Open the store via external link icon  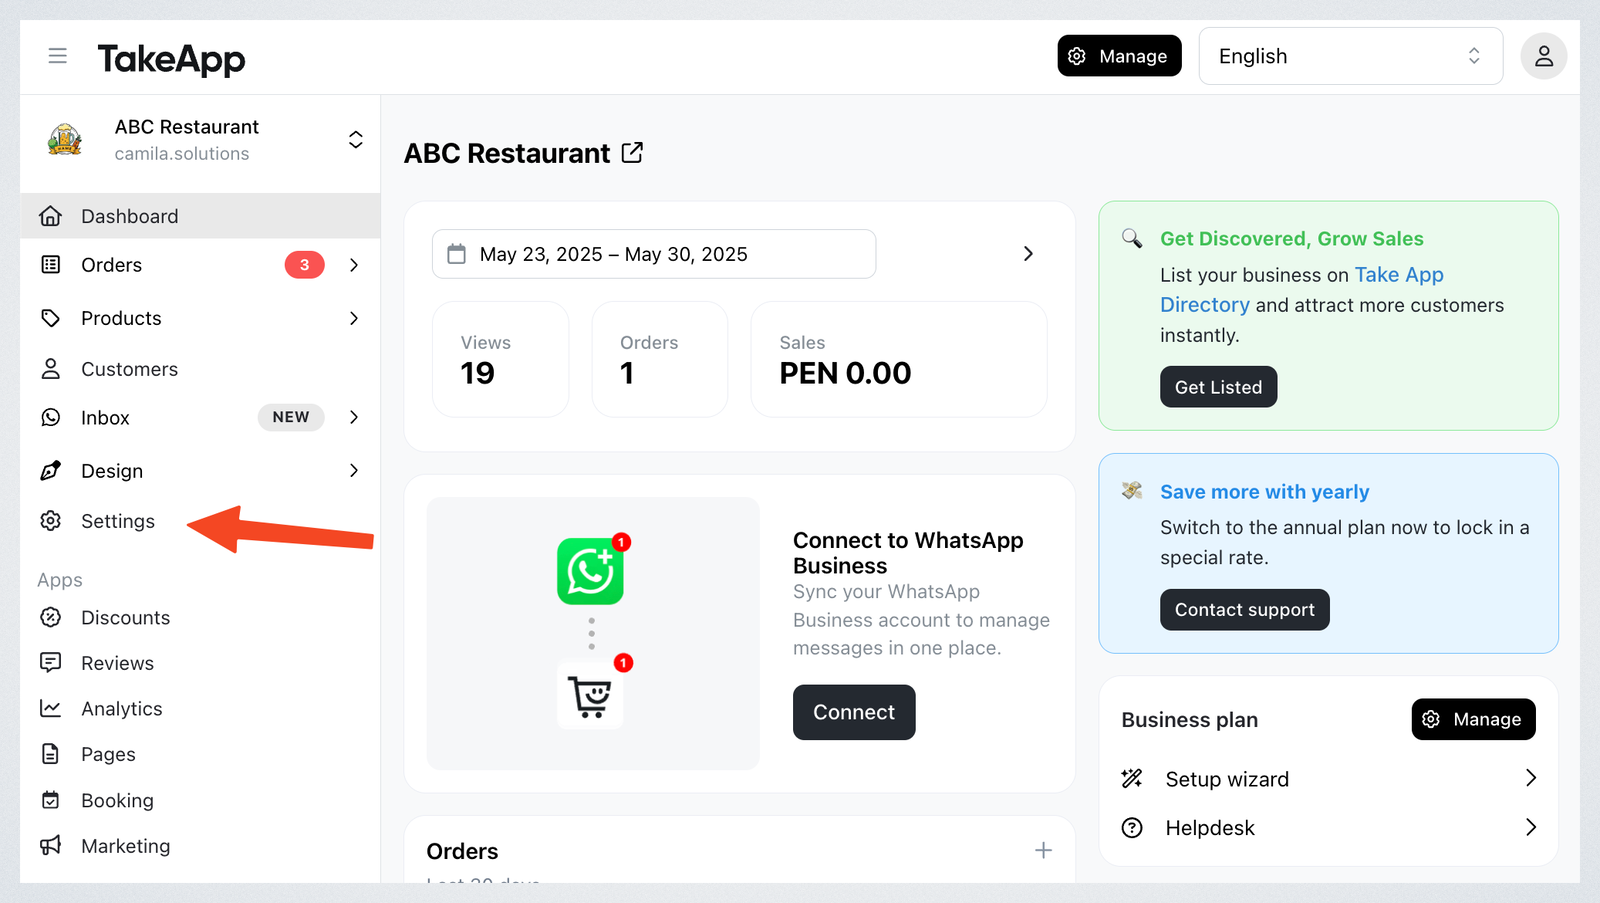[632, 153]
